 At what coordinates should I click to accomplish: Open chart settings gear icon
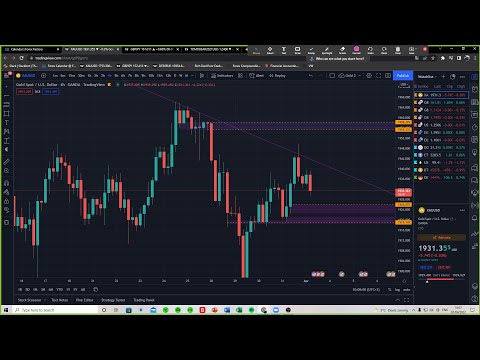pos(369,76)
